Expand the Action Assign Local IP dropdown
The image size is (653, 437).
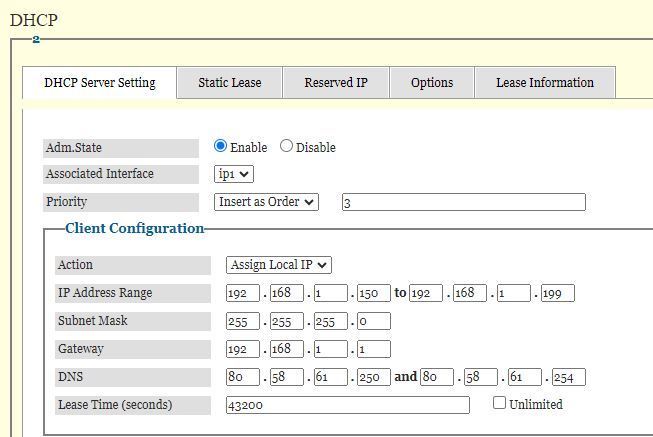(279, 265)
